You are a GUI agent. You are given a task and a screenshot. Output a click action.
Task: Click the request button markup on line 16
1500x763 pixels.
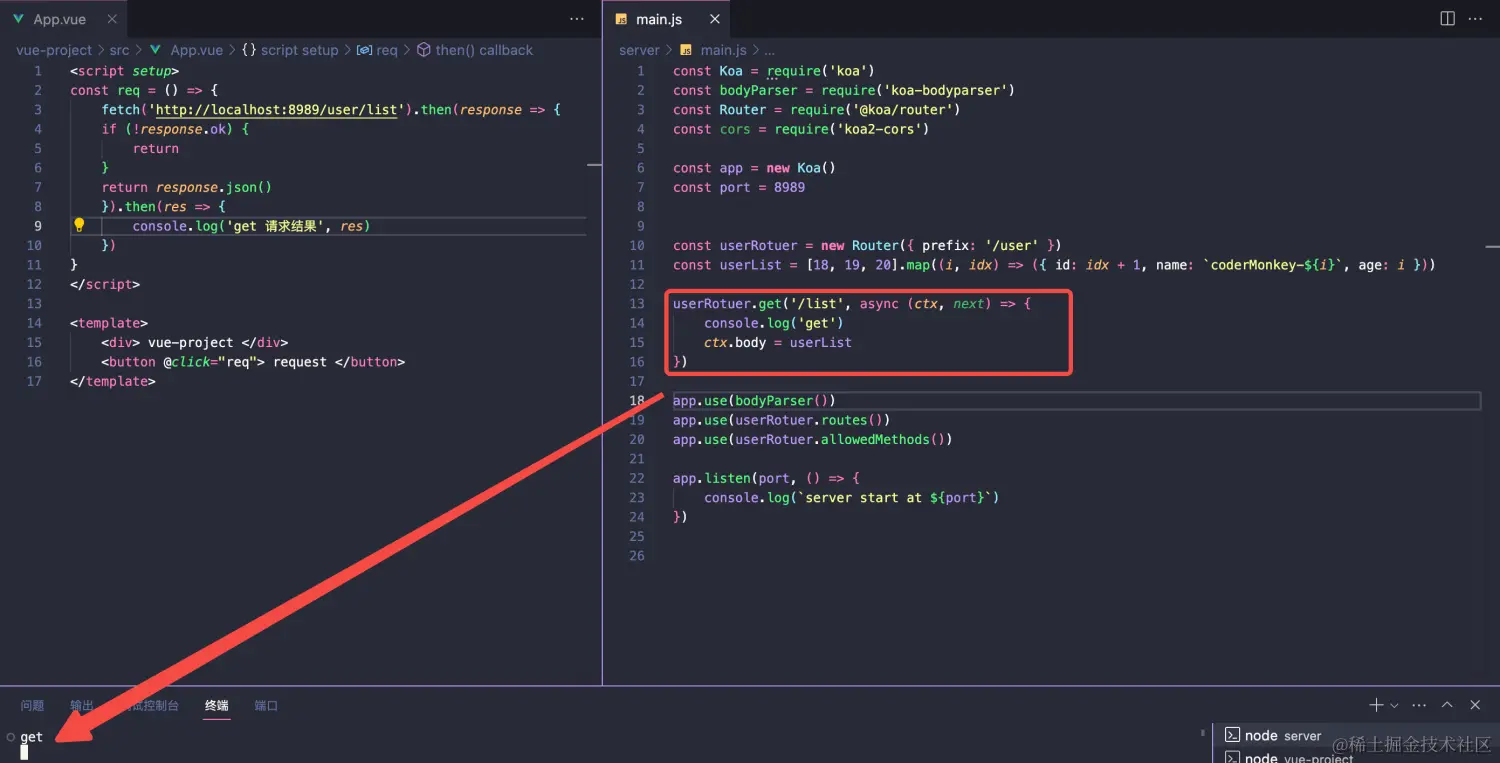253,362
